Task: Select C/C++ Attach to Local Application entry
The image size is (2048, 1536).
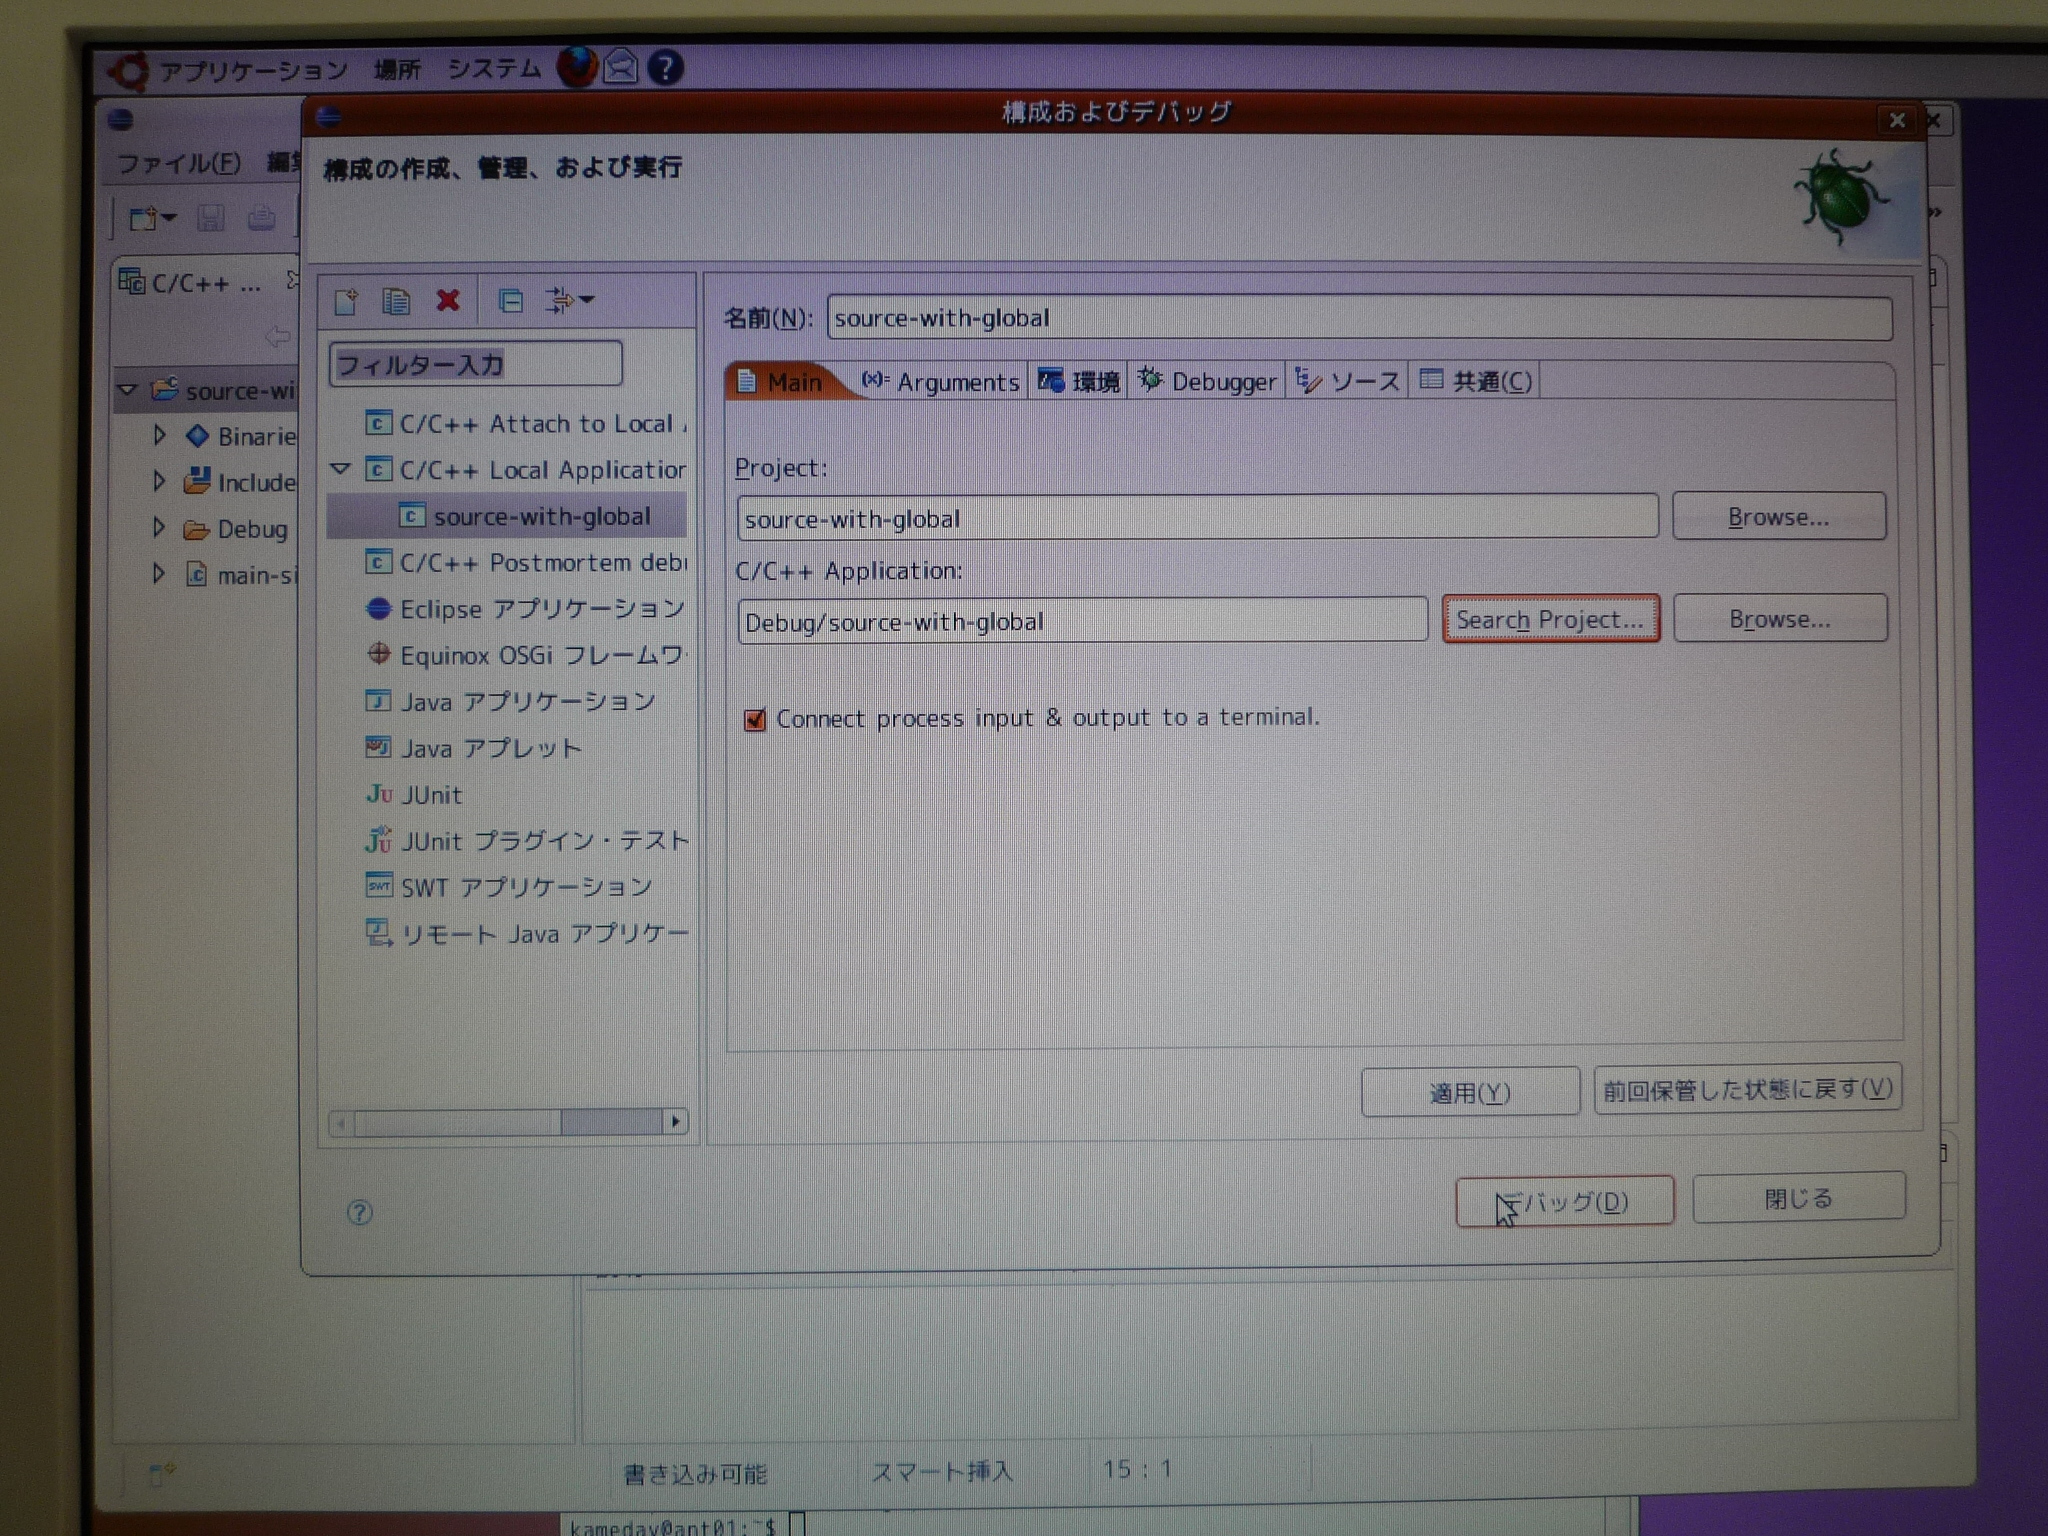Action: 526,423
